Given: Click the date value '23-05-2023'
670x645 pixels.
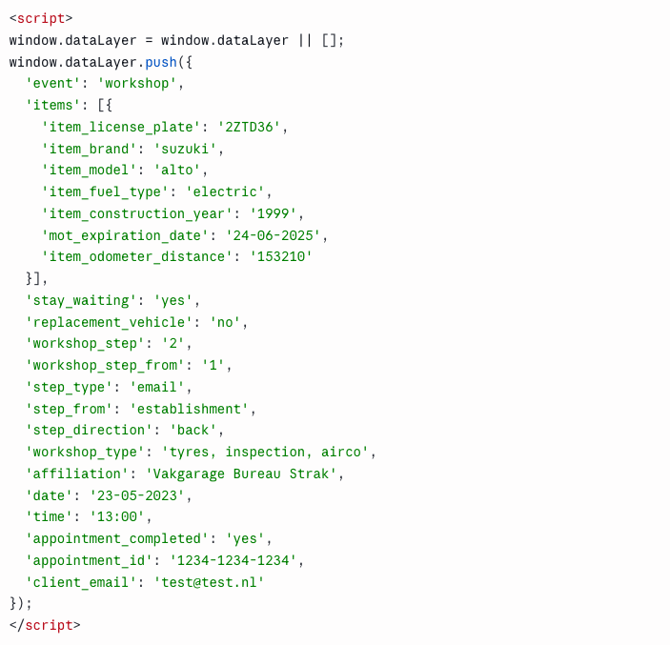Looking at the screenshot, I should (137, 496).
